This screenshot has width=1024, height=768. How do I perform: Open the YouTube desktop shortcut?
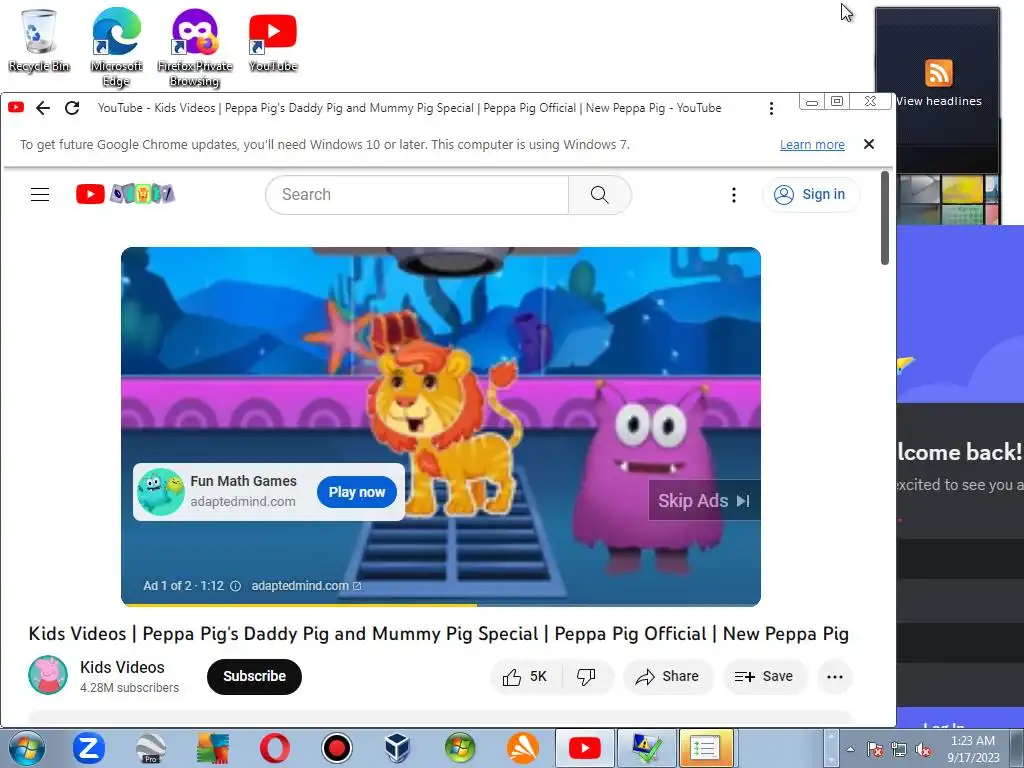pyautogui.click(x=273, y=41)
